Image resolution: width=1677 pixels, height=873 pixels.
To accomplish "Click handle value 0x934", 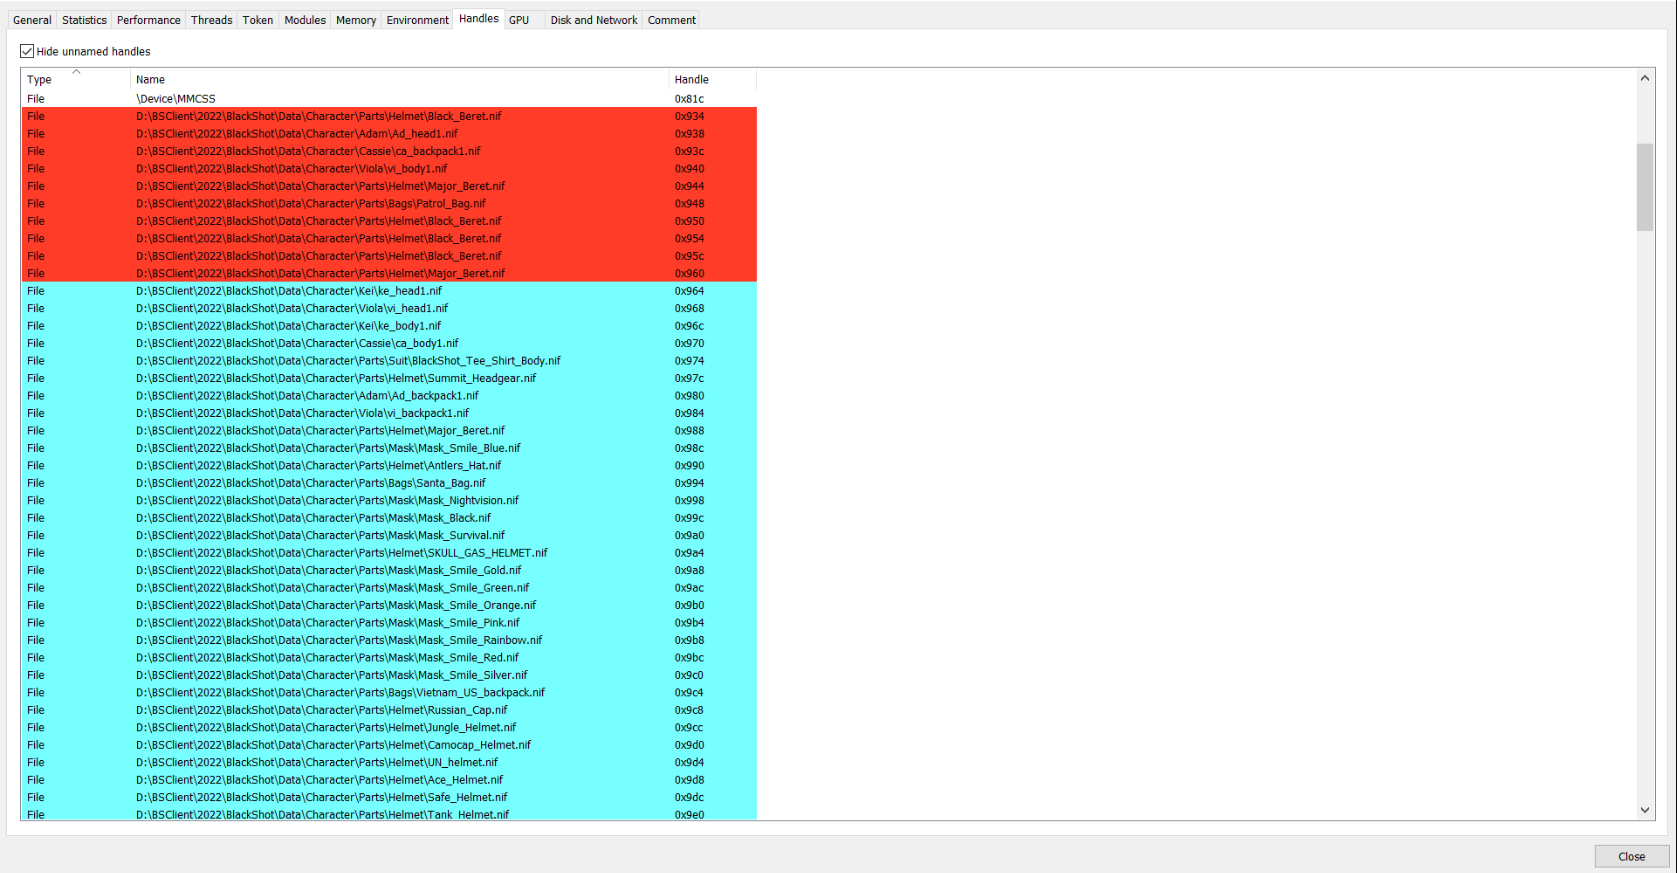I will click(x=689, y=116).
